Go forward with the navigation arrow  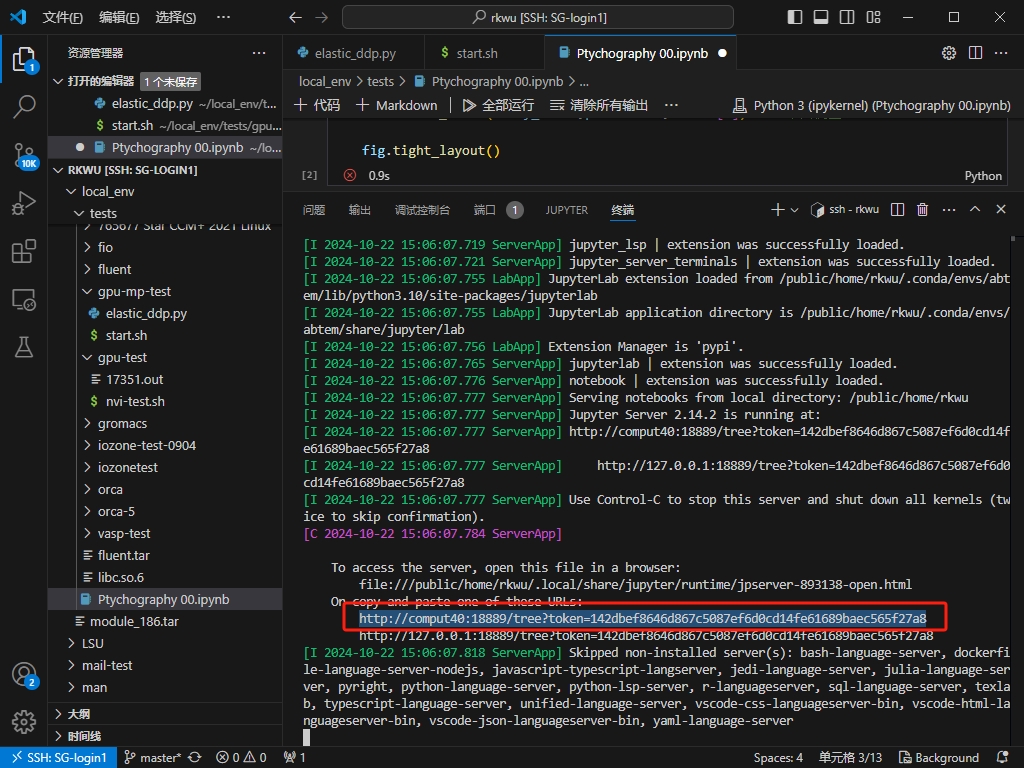(321, 18)
